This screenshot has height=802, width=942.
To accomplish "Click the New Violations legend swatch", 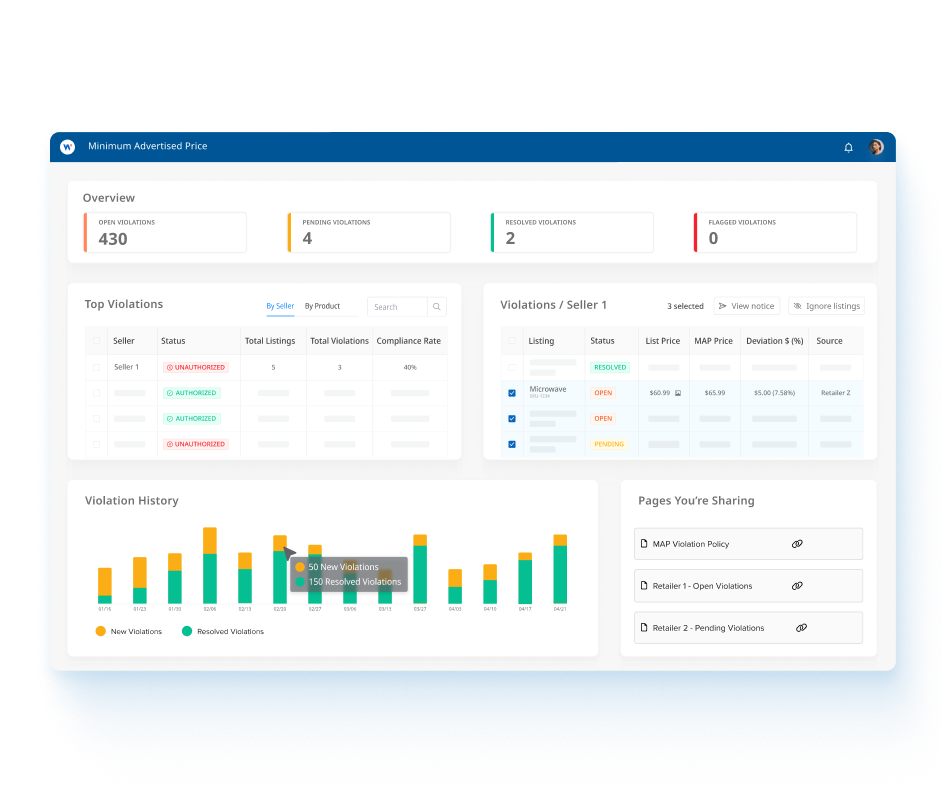I will coord(100,631).
